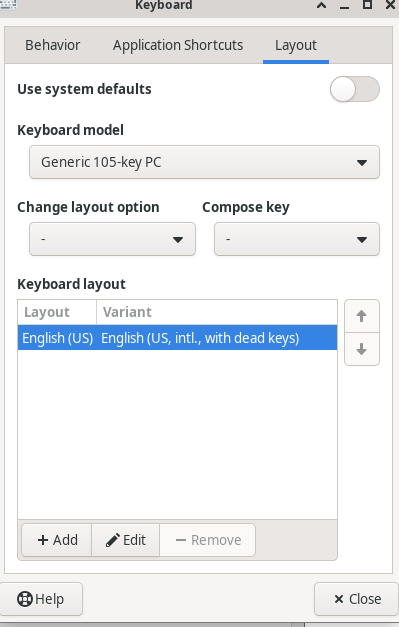Image resolution: width=399 pixels, height=627 pixels.
Task: Select the English (US) layout row
Action: point(178,337)
